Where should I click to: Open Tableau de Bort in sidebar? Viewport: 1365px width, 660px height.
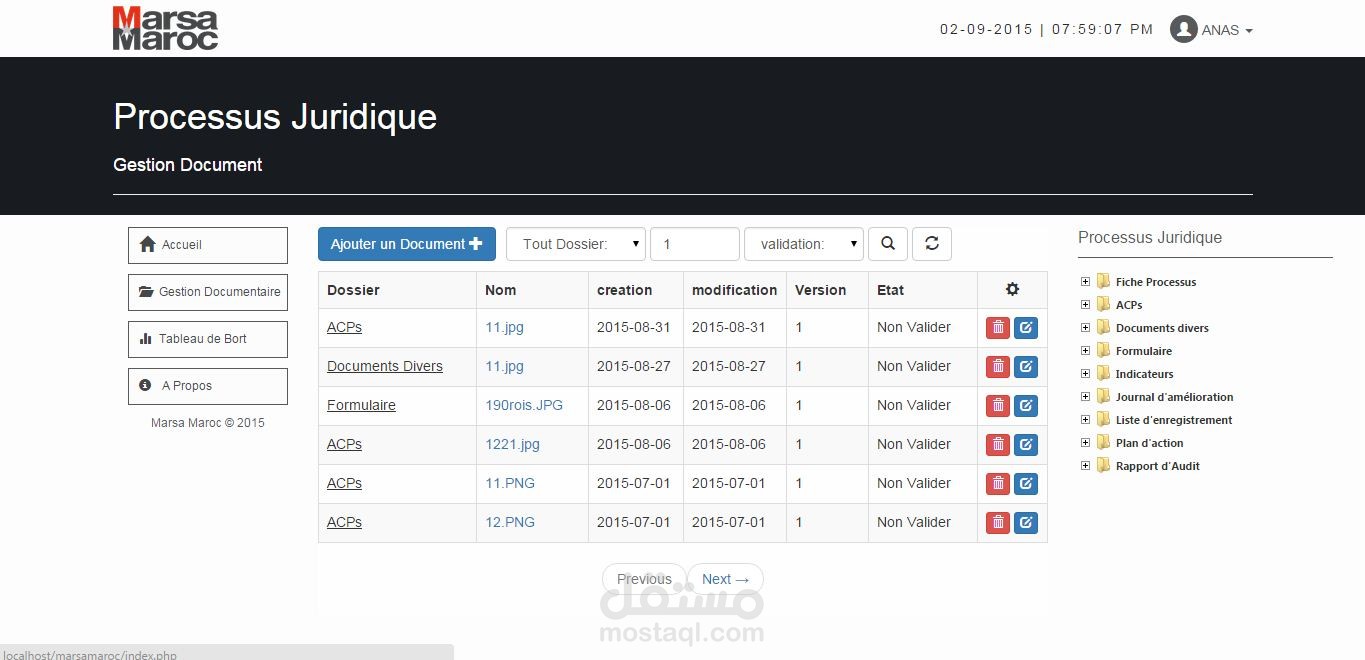coord(208,339)
